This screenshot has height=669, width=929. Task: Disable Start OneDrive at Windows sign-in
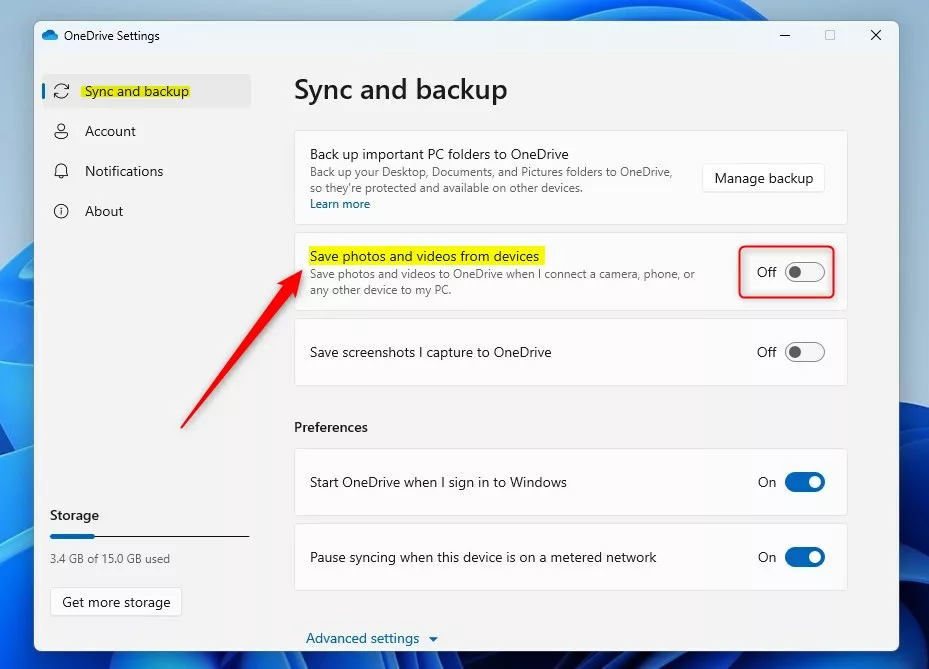coord(804,482)
